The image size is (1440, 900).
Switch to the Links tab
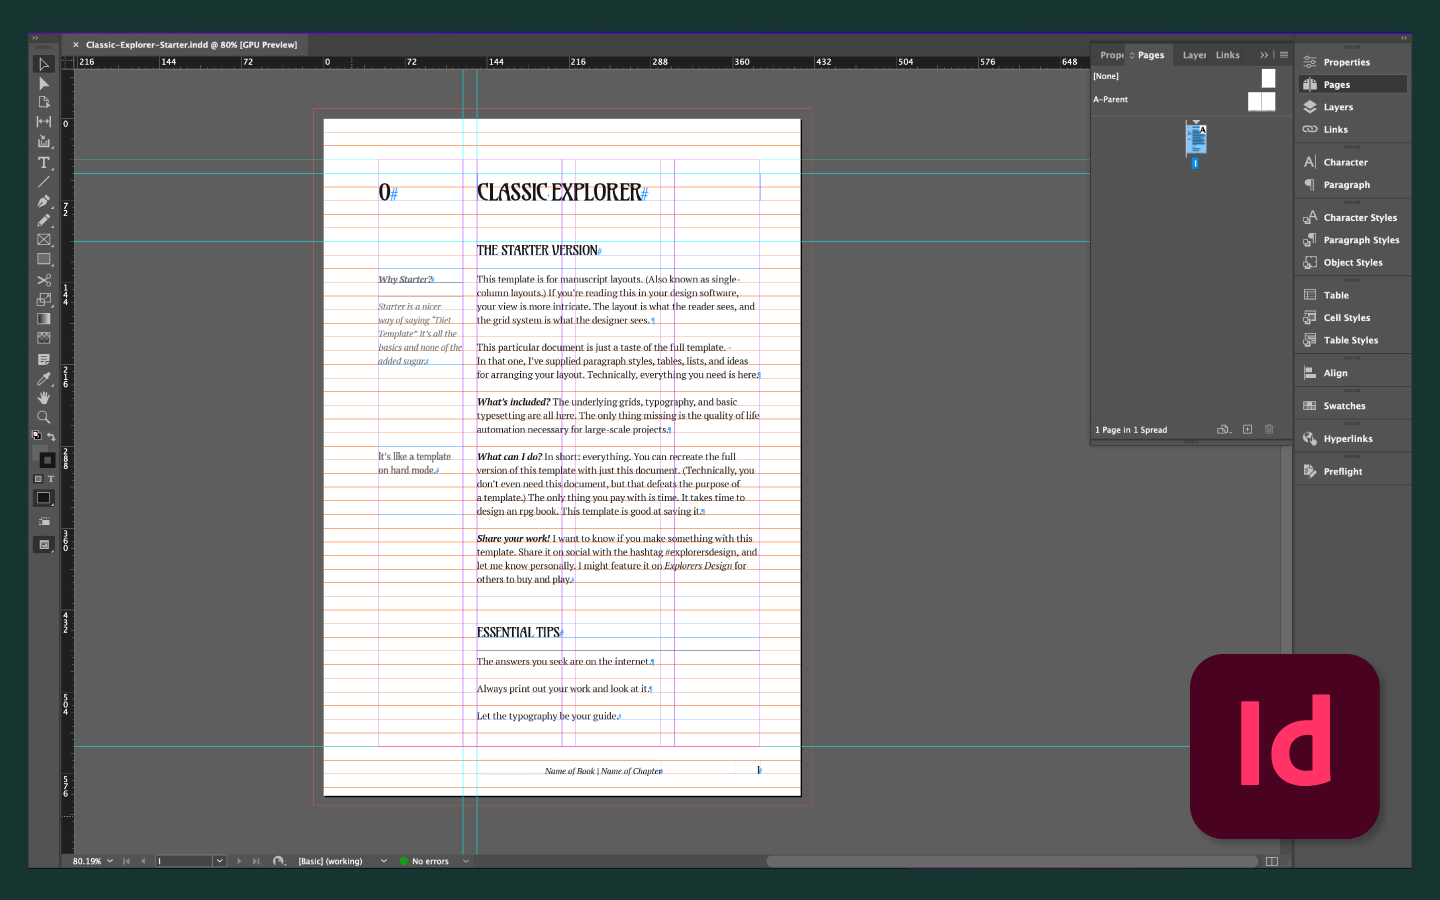(1227, 55)
